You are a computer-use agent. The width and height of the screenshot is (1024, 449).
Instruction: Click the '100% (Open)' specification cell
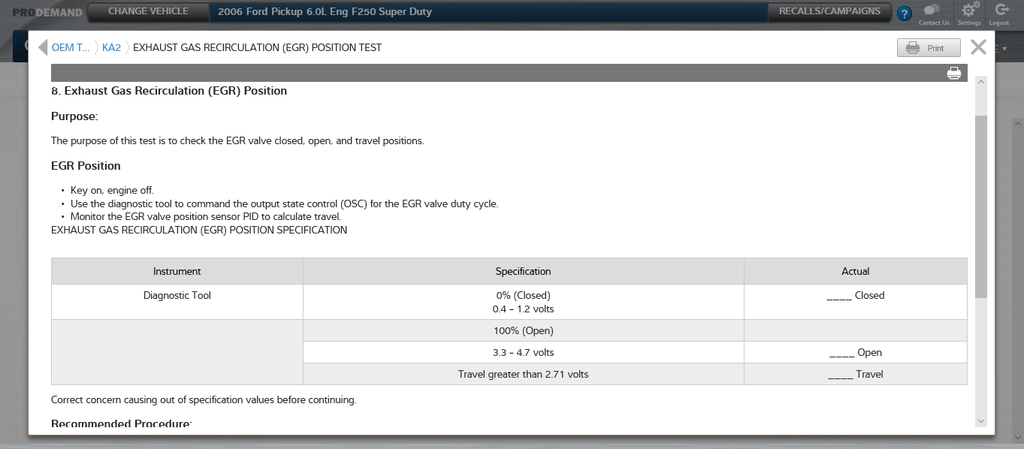(x=523, y=331)
